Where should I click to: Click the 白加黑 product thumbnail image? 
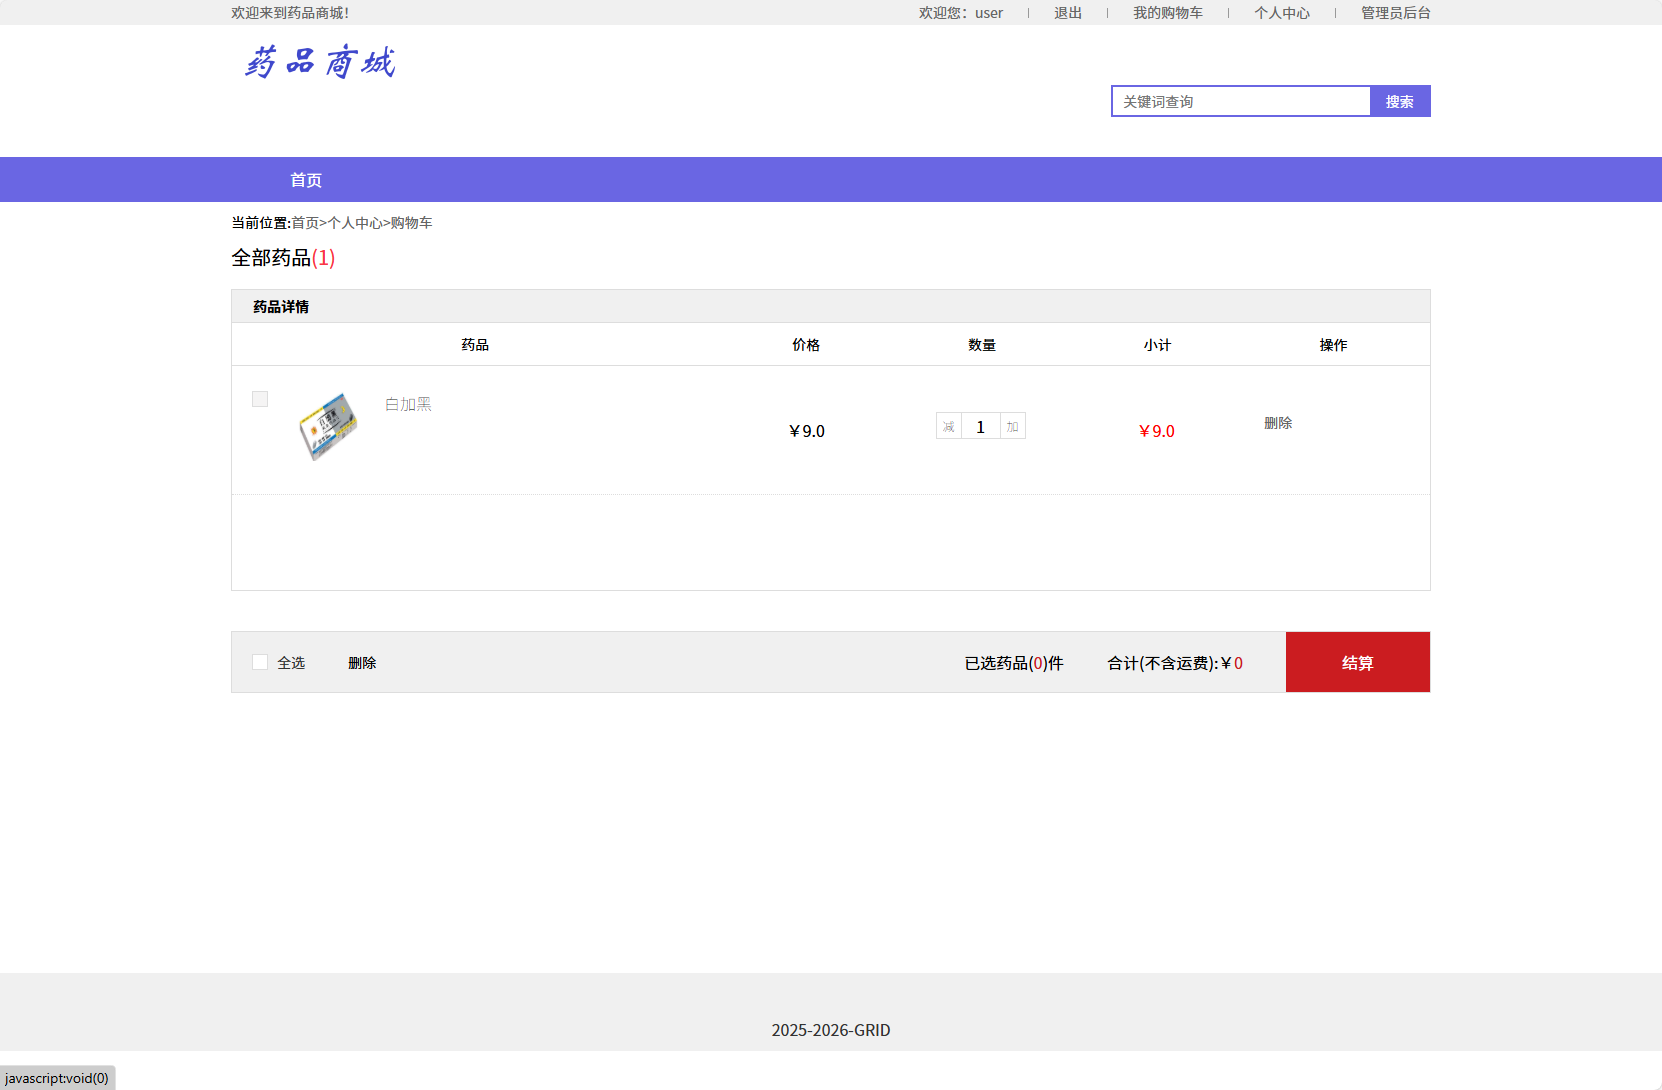[328, 426]
